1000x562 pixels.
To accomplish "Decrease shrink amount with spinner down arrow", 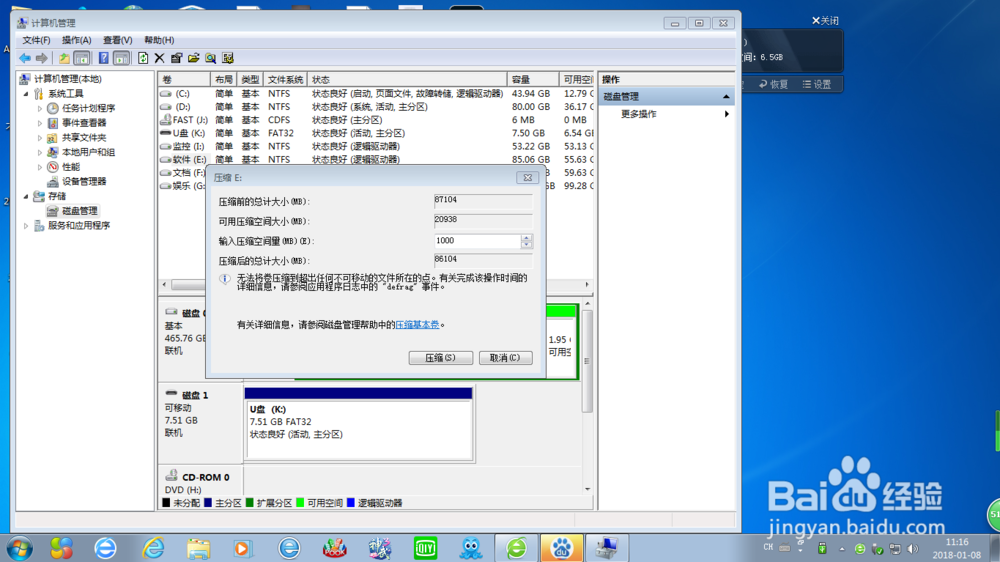I will [526, 245].
